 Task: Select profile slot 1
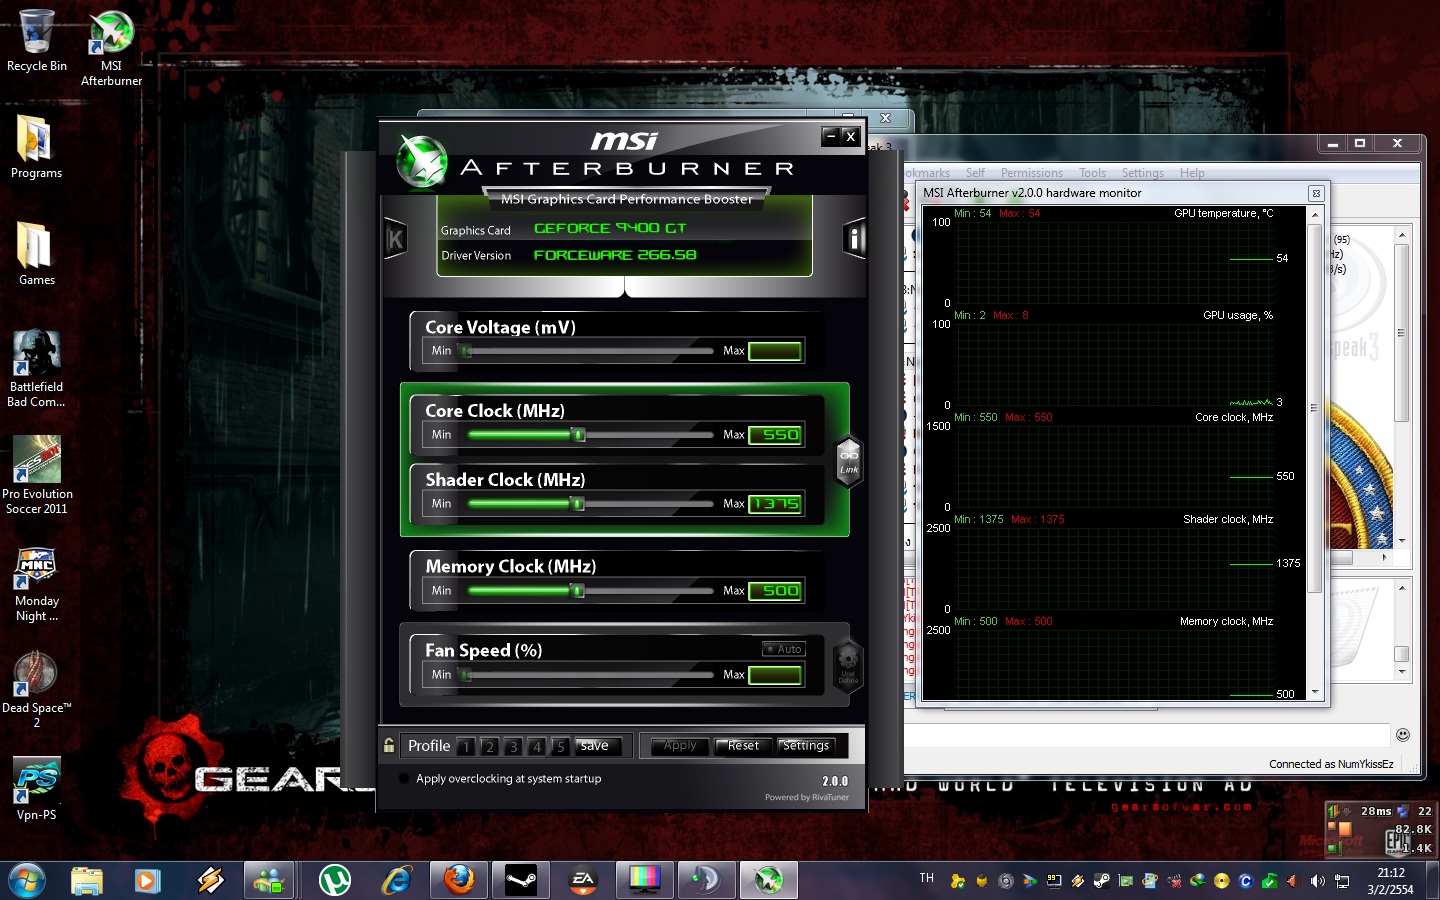click(x=466, y=746)
